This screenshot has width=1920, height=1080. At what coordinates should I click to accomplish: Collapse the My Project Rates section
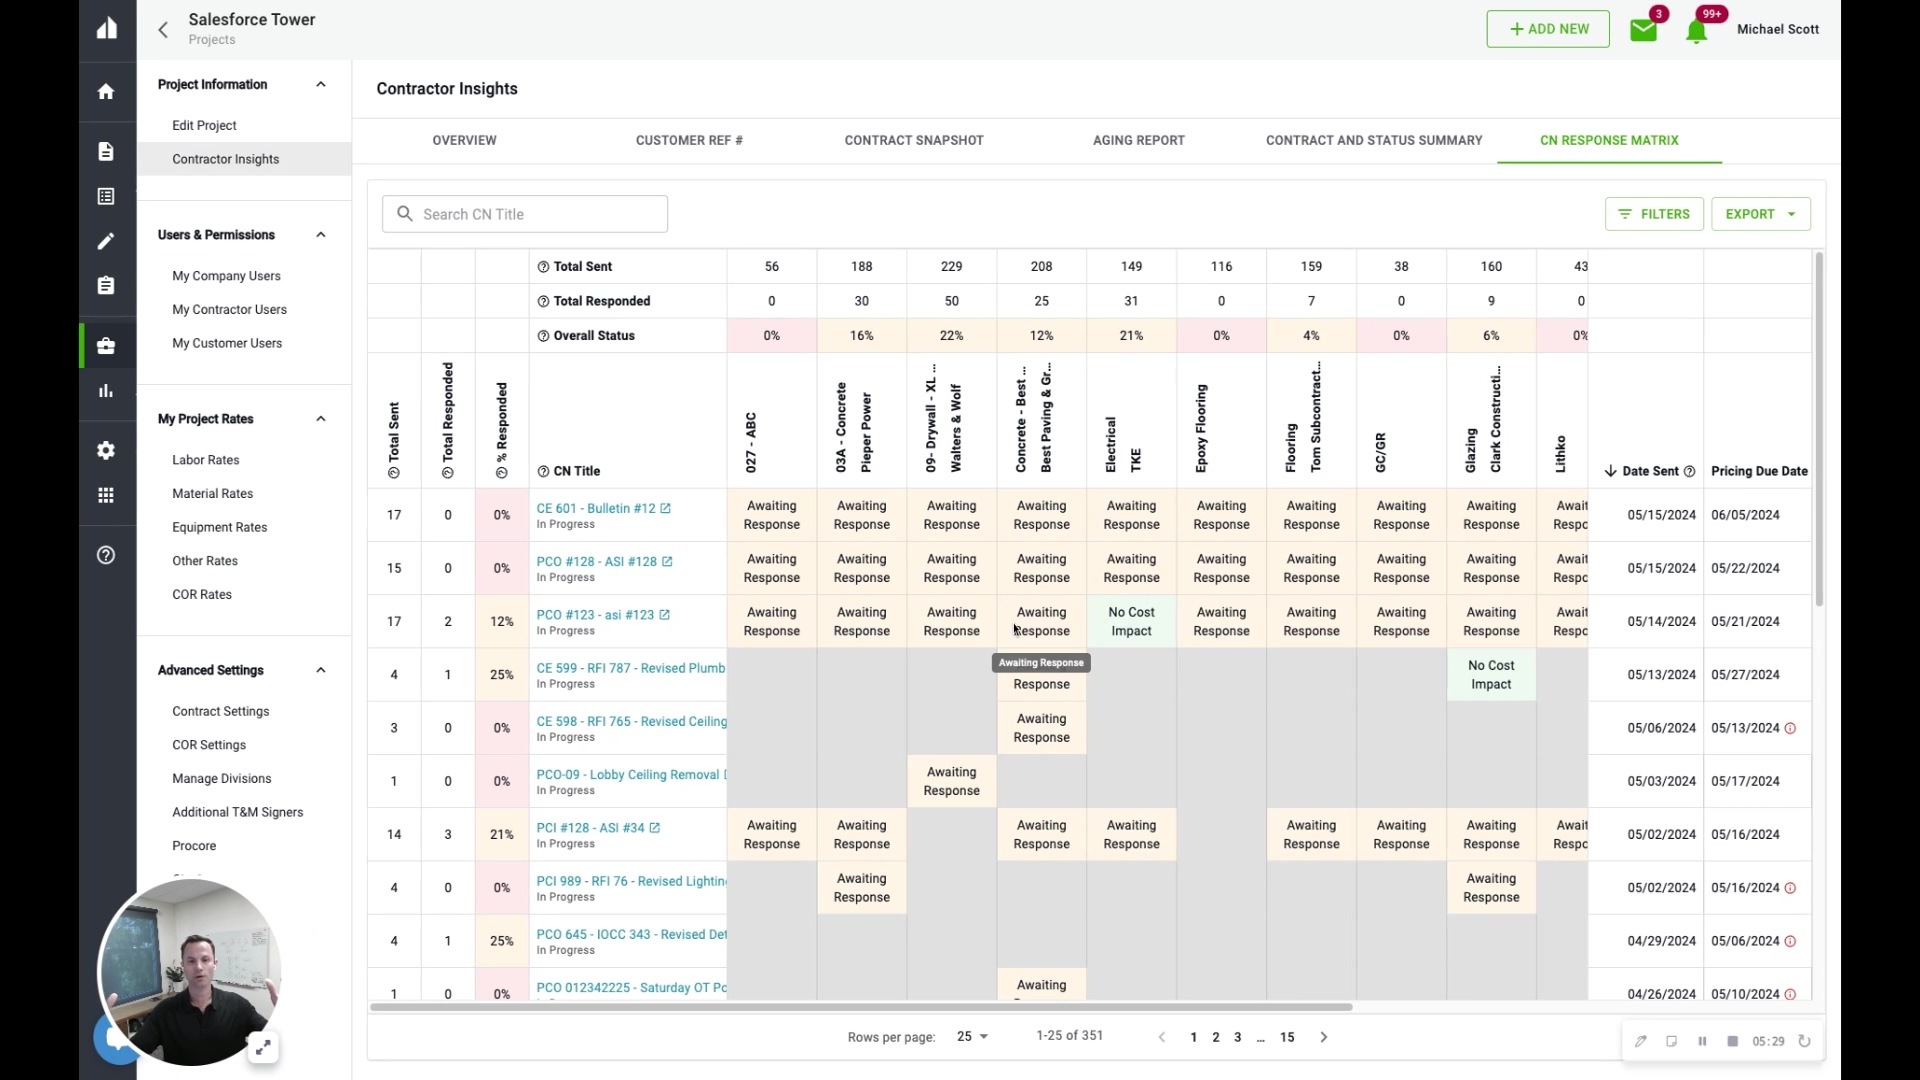tap(321, 419)
